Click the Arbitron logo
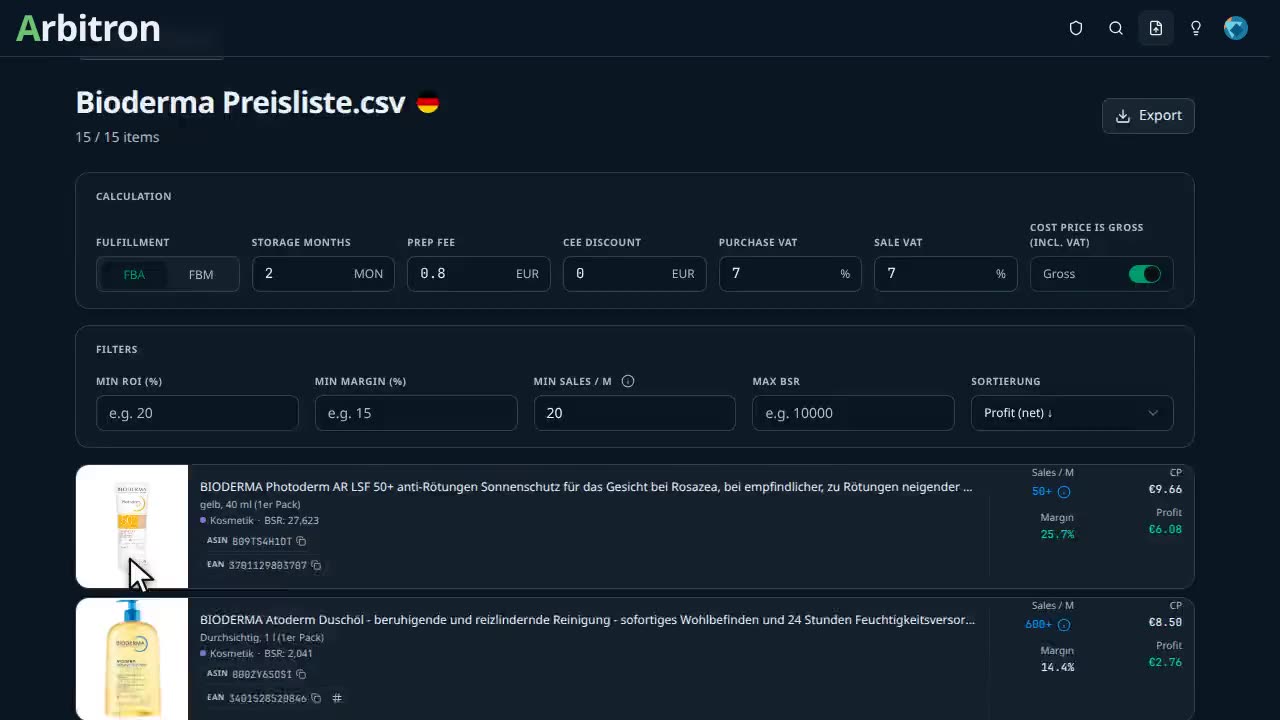1280x720 pixels. [x=88, y=28]
